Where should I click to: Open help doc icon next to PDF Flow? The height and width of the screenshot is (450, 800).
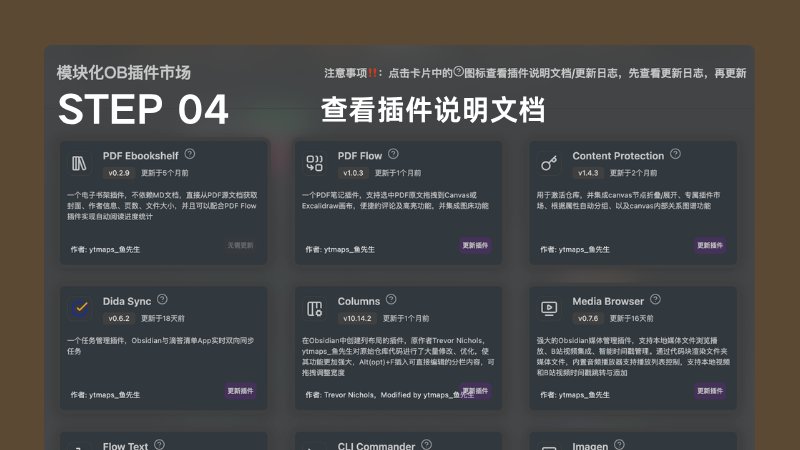(393, 154)
